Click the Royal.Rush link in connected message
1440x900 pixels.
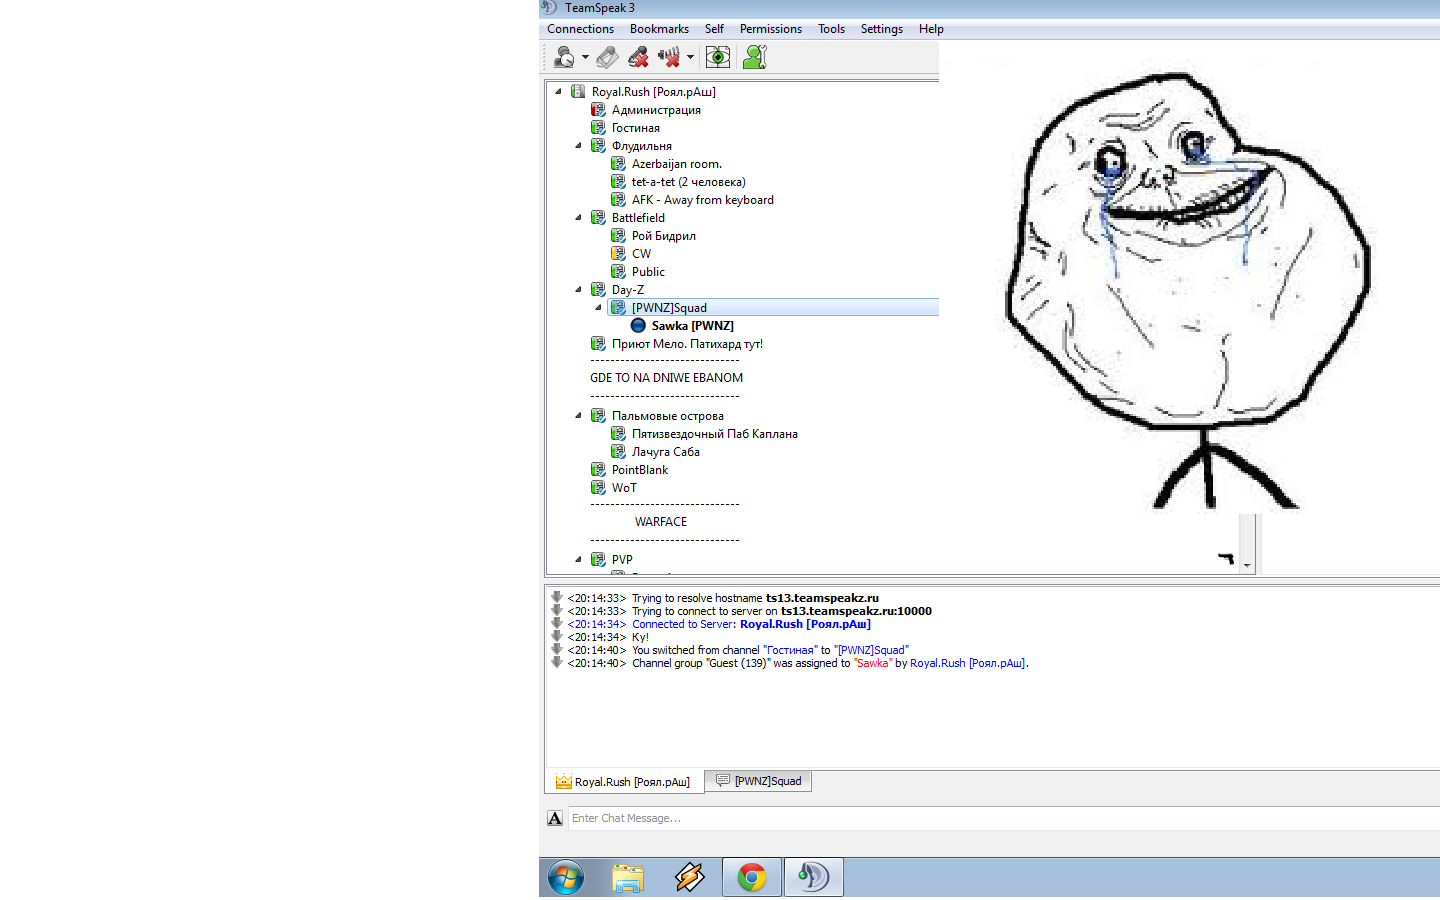tap(805, 624)
